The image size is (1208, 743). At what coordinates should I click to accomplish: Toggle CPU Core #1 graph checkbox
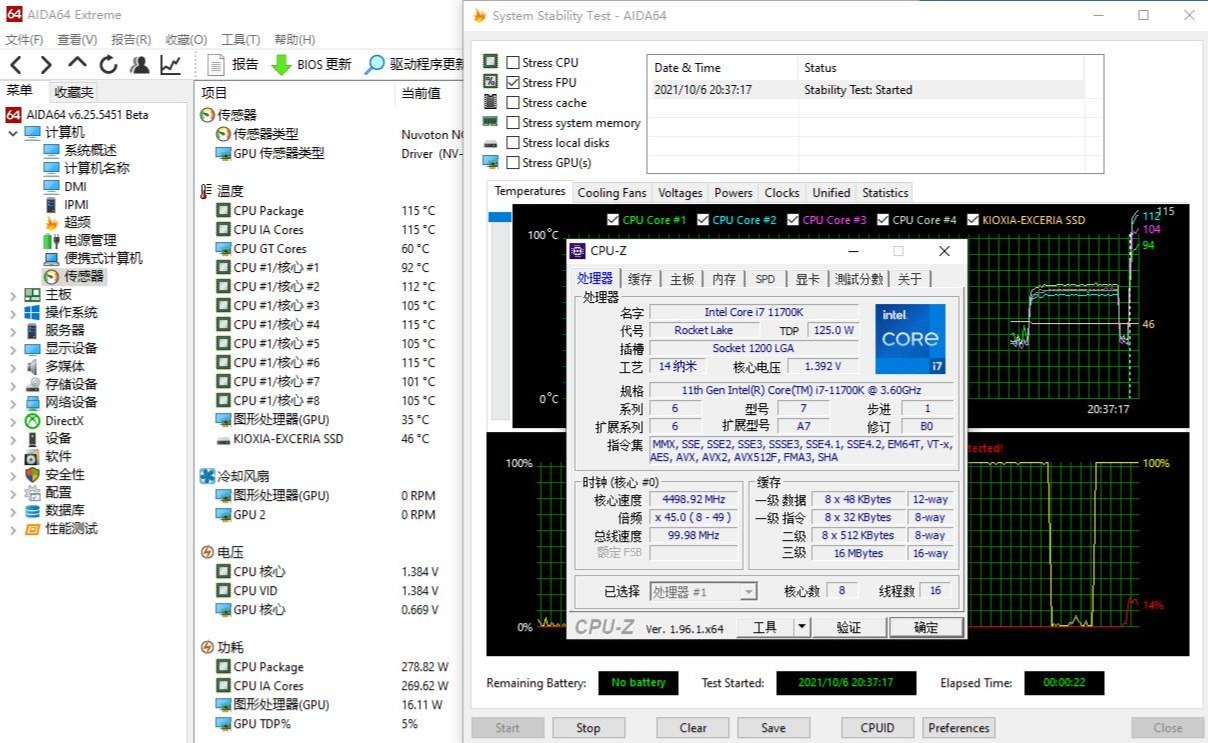pyautogui.click(x=613, y=220)
